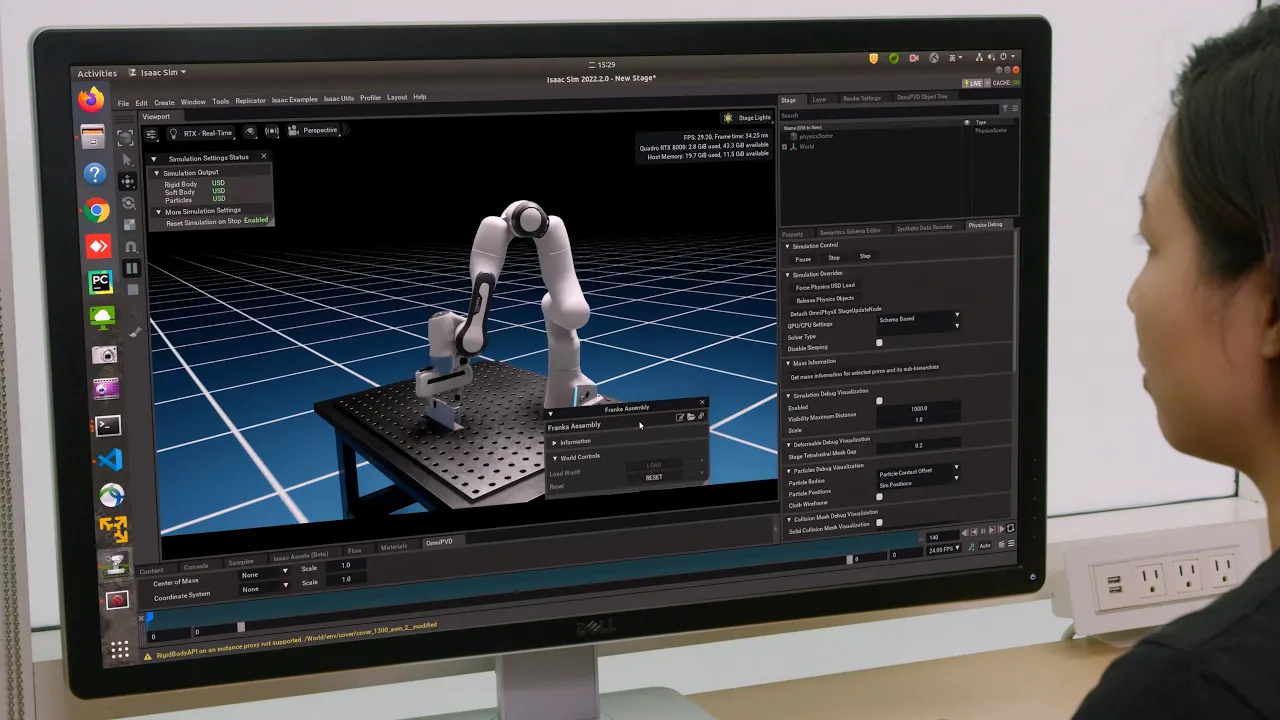
Task: Open the Create menu
Action: coord(164,102)
